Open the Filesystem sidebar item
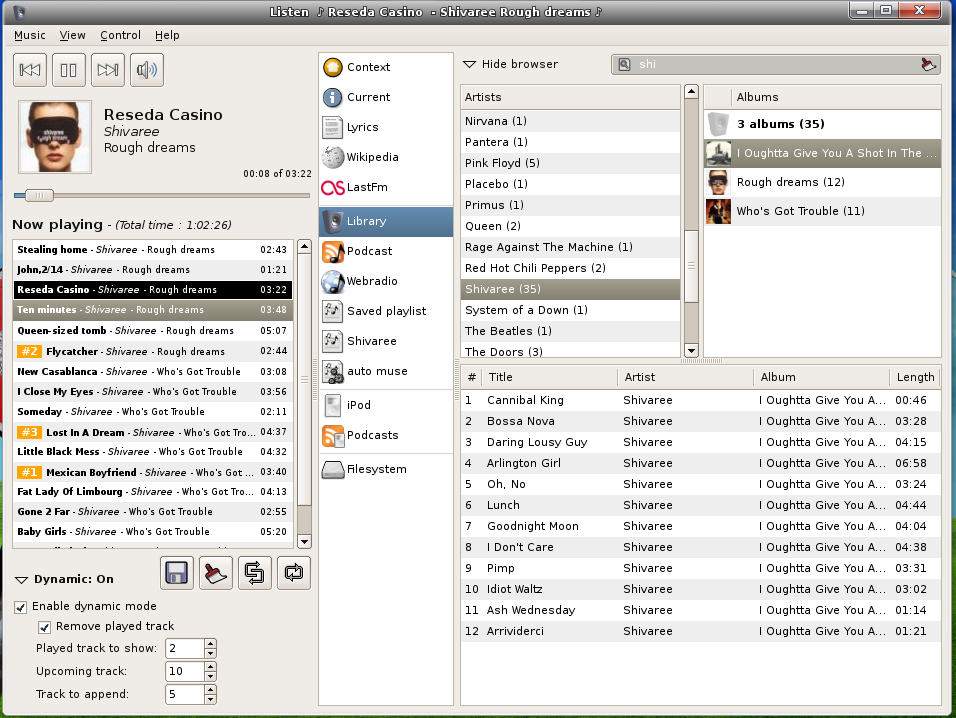 tap(386, 469)
